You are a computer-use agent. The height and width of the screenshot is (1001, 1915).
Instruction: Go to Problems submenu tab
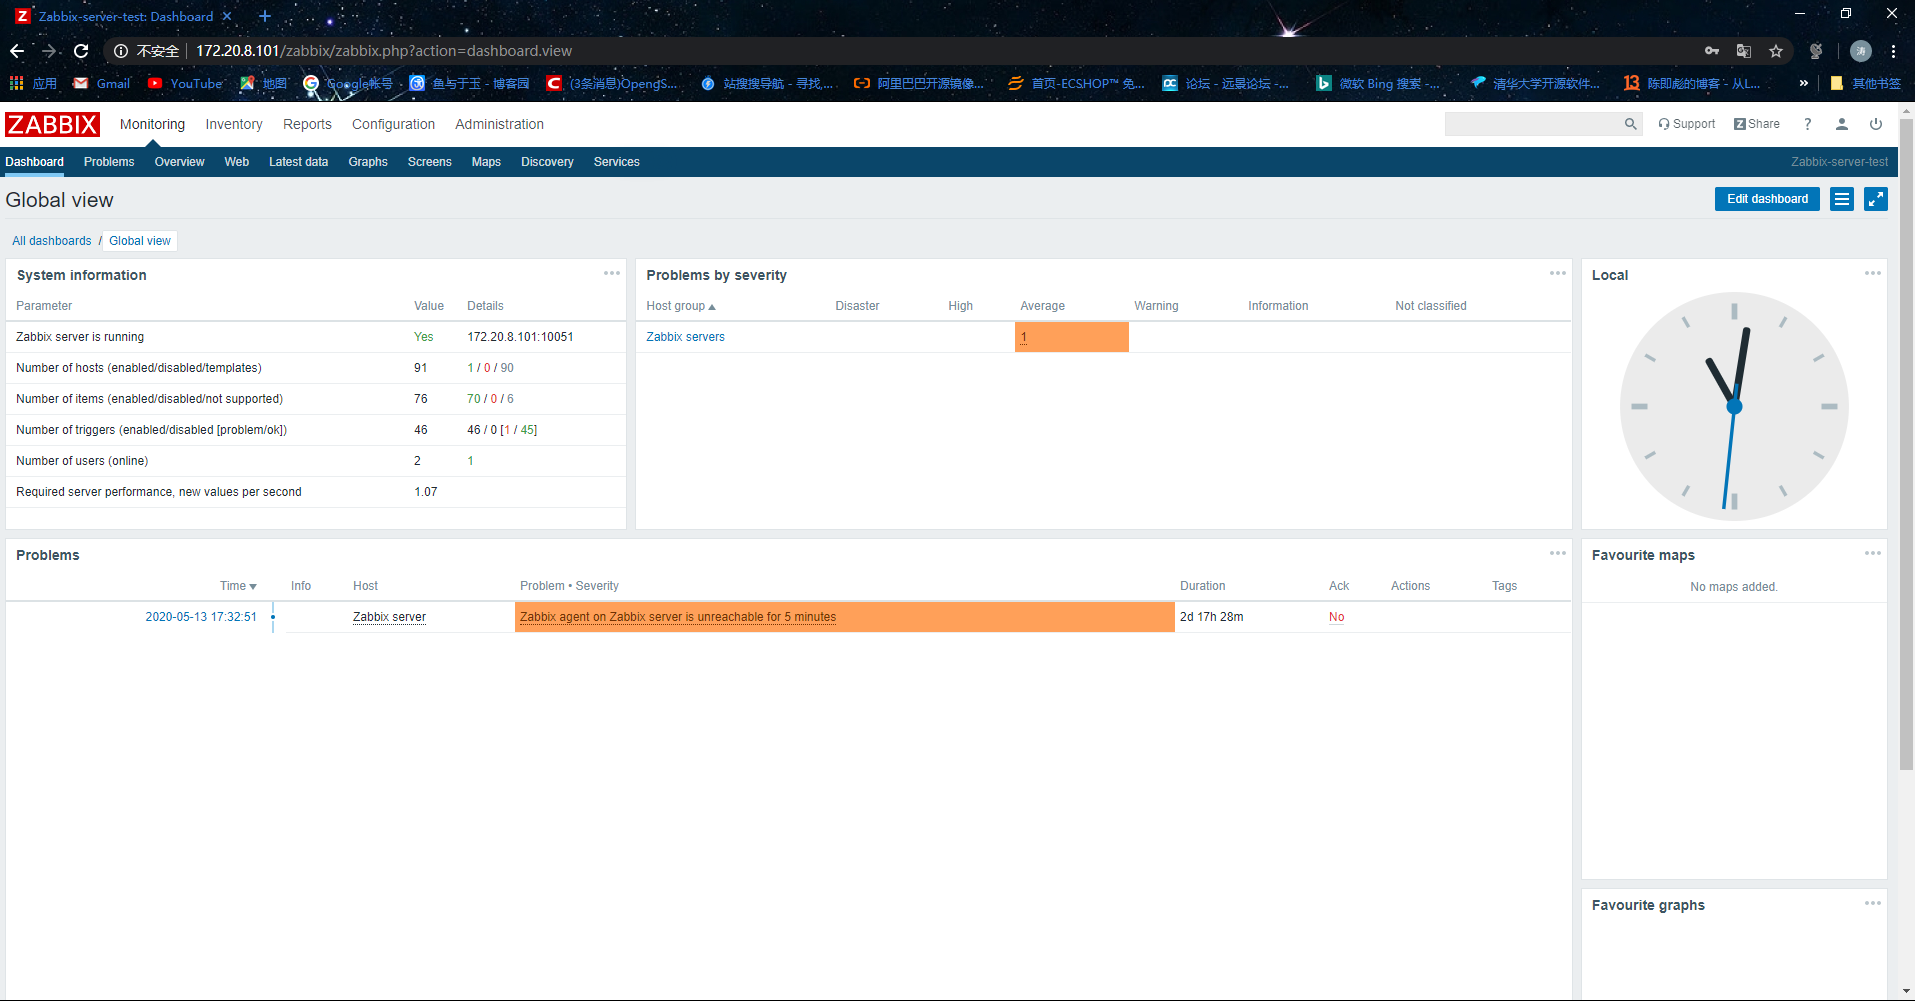tap(109, 162)
